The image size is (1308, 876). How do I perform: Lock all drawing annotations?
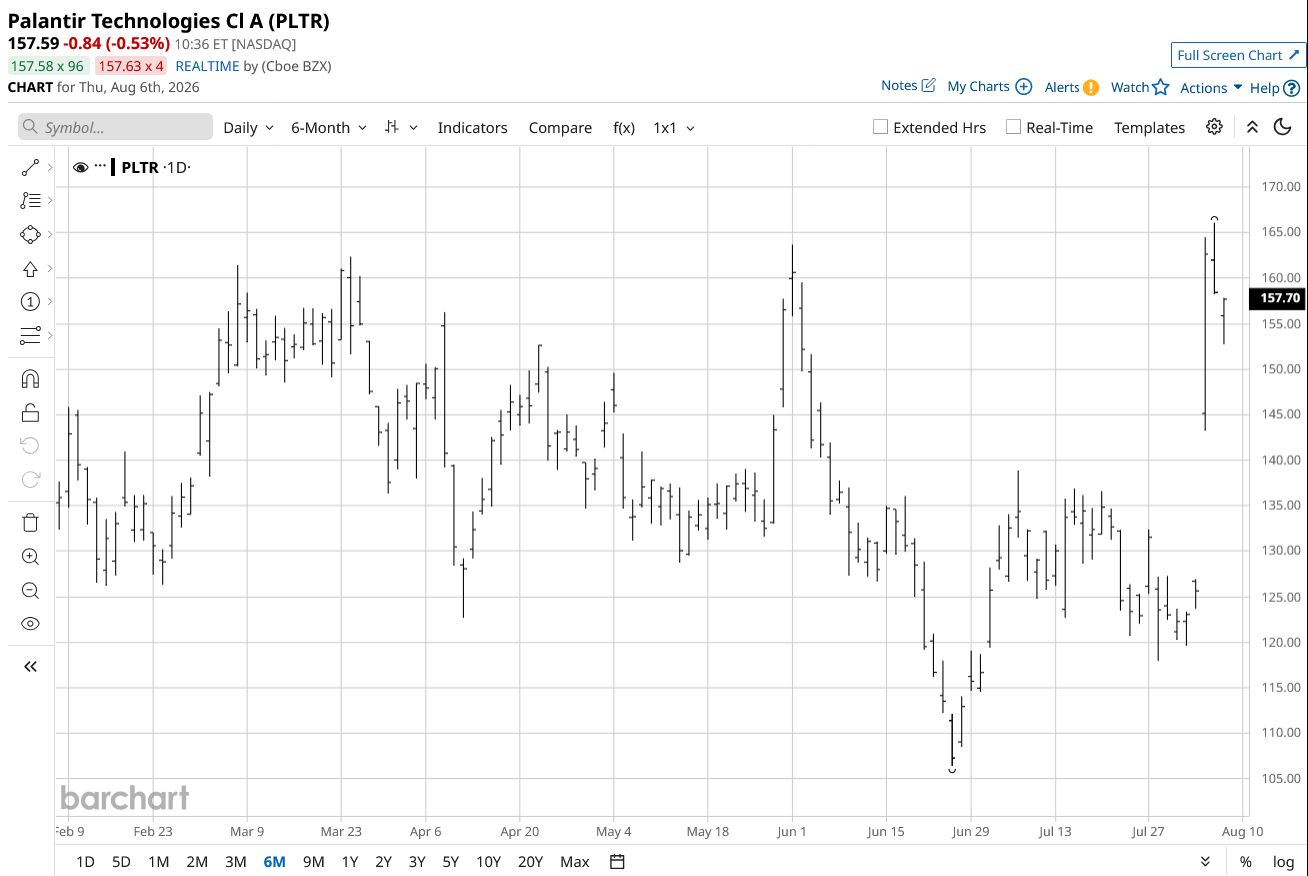[30, 412]
